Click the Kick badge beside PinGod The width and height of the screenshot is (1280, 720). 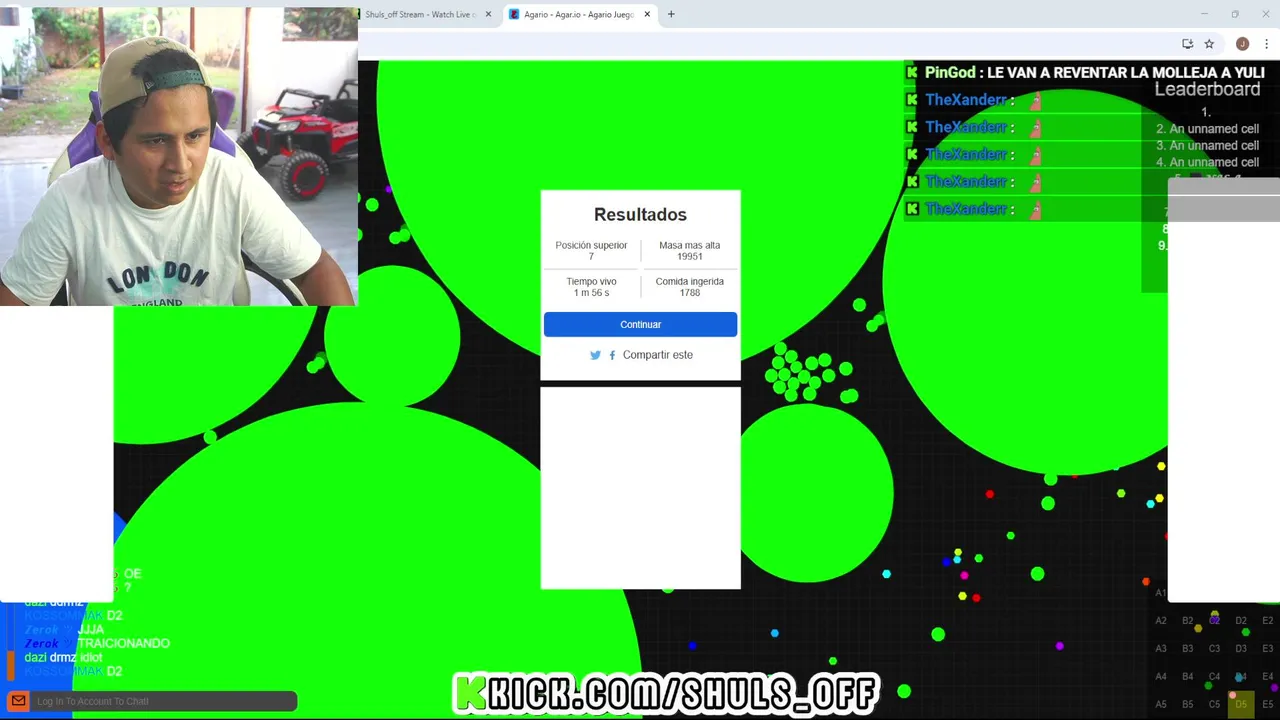coord(912,72)
